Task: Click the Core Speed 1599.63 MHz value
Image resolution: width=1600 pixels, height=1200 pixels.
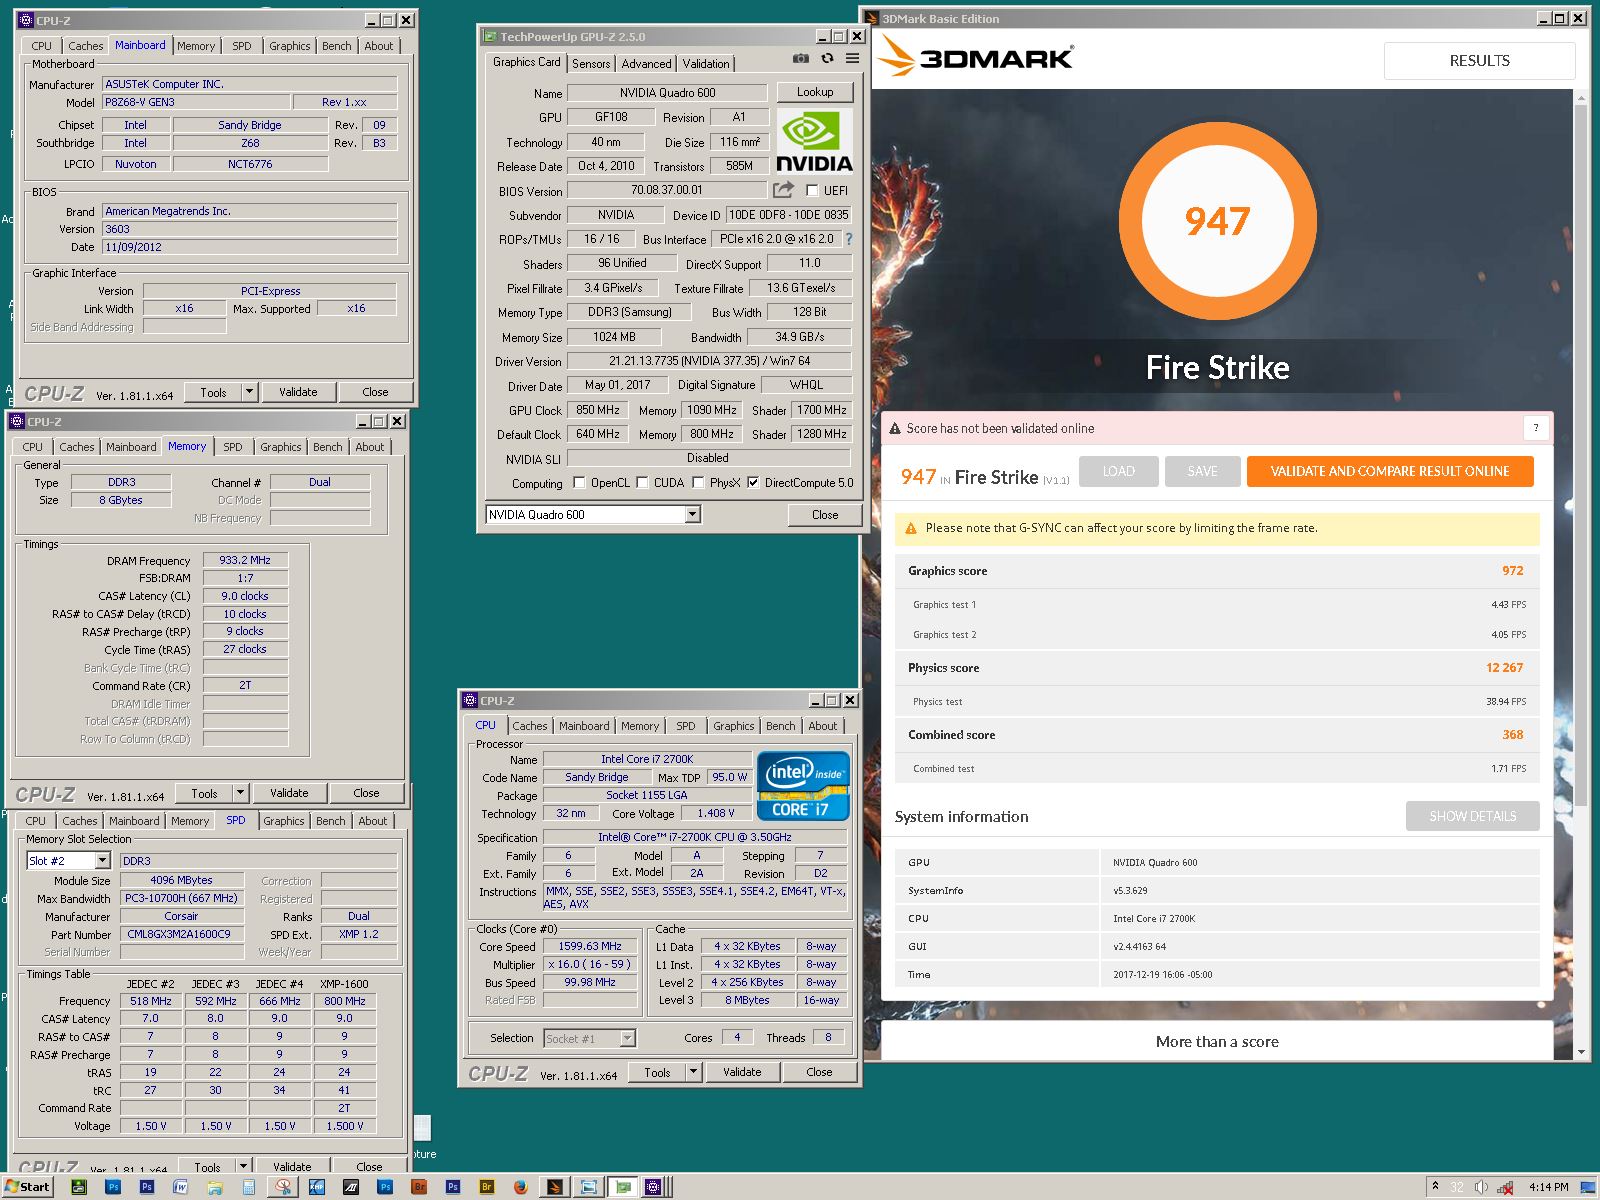Action: point(590,946)
